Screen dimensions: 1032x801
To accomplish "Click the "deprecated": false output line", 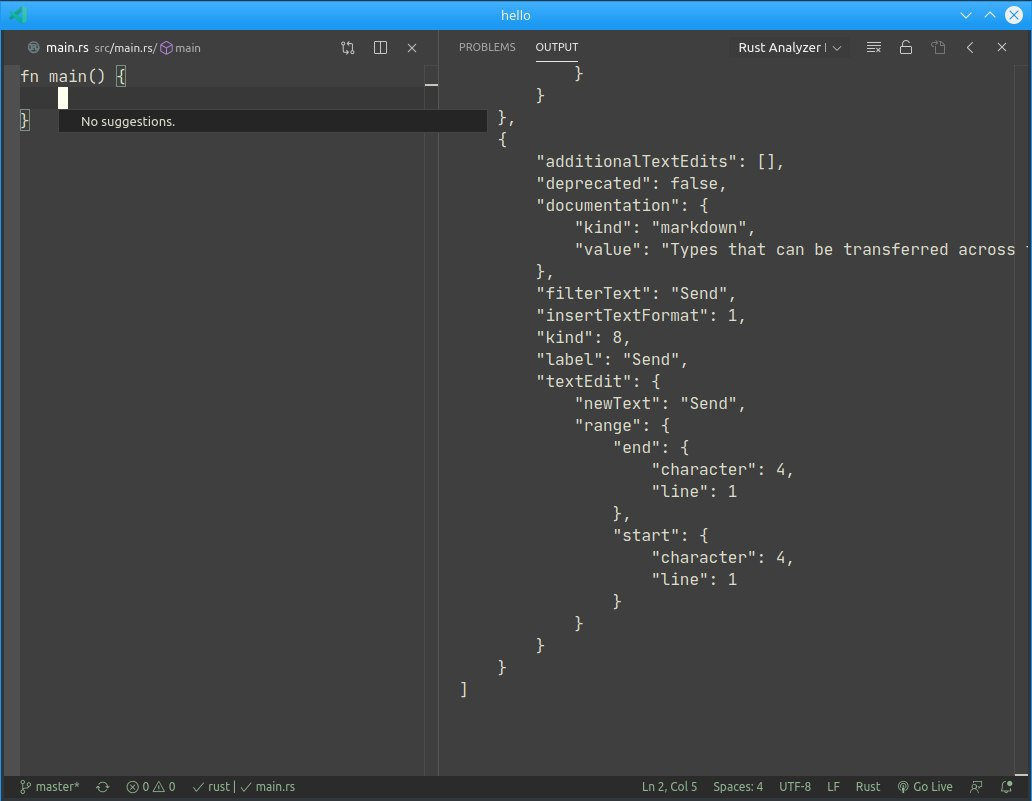I will click(x=631, y=184).
